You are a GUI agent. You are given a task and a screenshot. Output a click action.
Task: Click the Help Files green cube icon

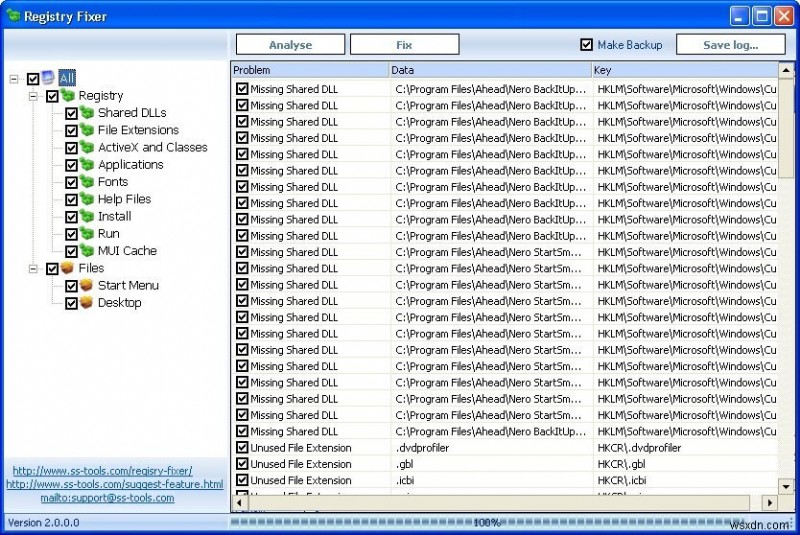pyautogui.click(x=87, y=199)
